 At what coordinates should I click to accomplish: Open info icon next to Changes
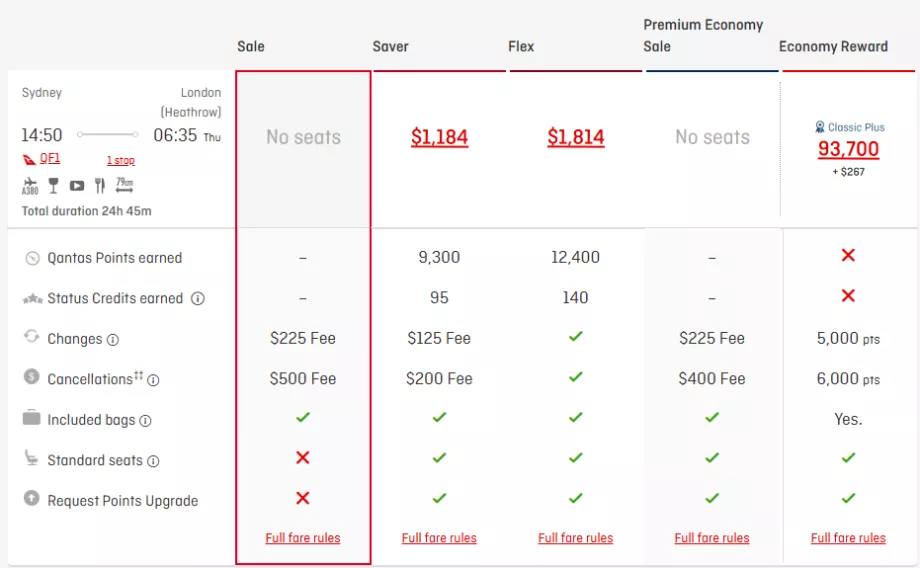(113, 340)
